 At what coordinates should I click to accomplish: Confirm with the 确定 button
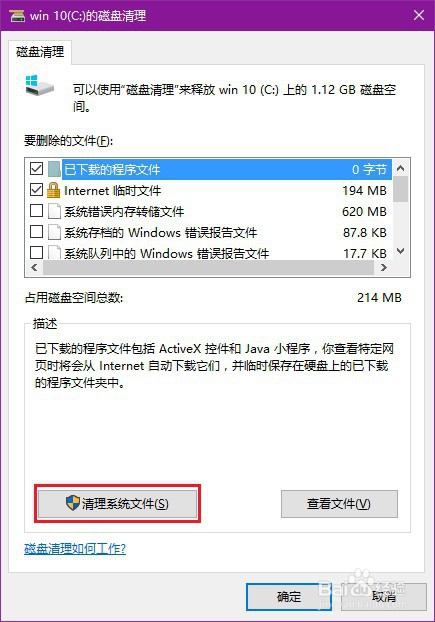point(289,597)
